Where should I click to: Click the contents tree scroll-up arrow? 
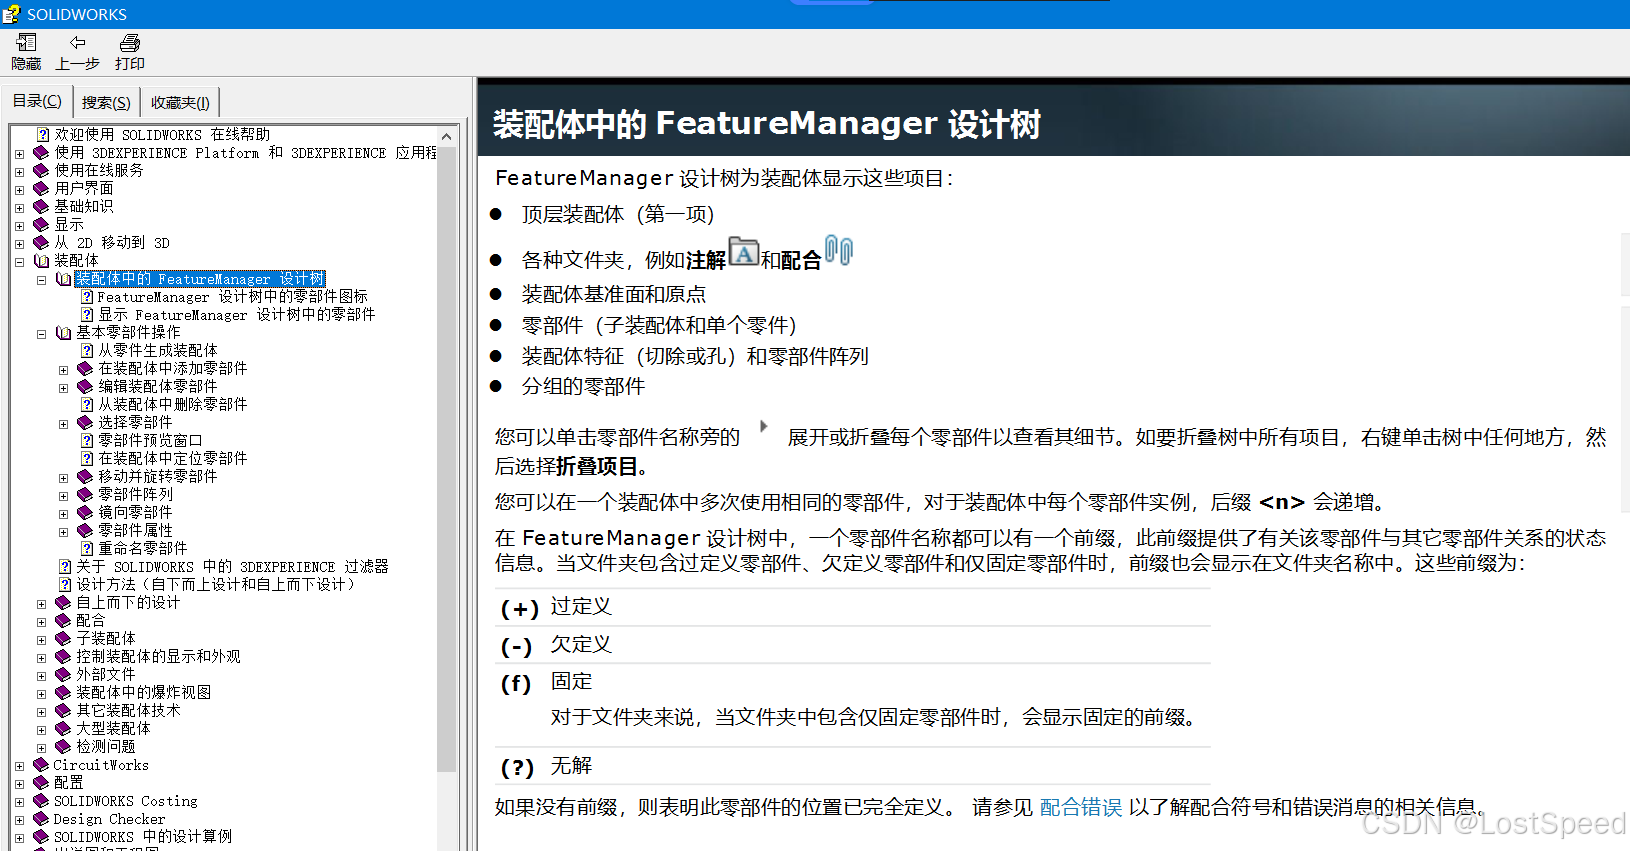click(447, 136)
